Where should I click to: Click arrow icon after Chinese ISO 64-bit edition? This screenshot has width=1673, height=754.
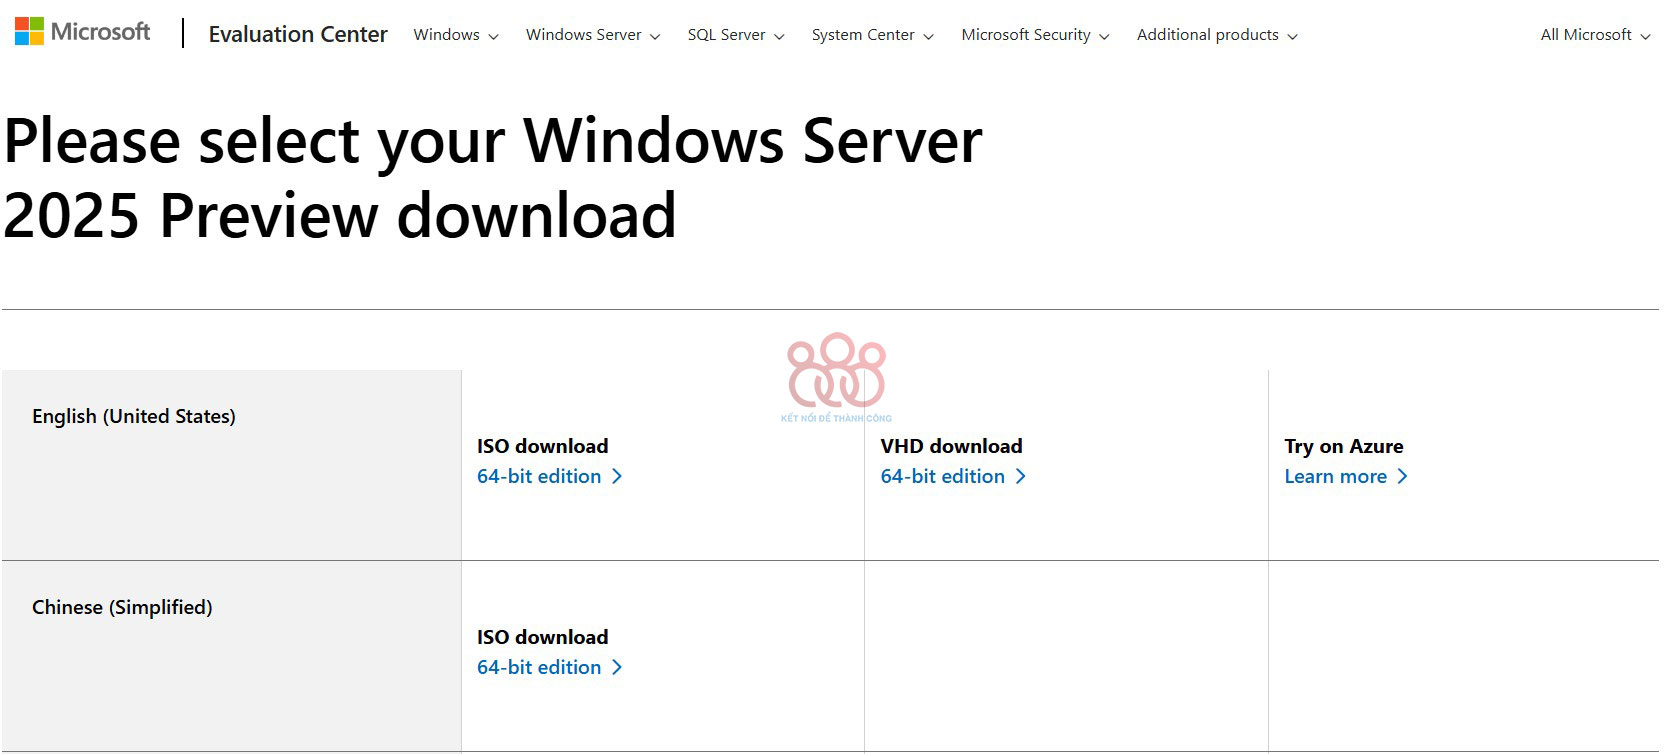click(617, 668)
